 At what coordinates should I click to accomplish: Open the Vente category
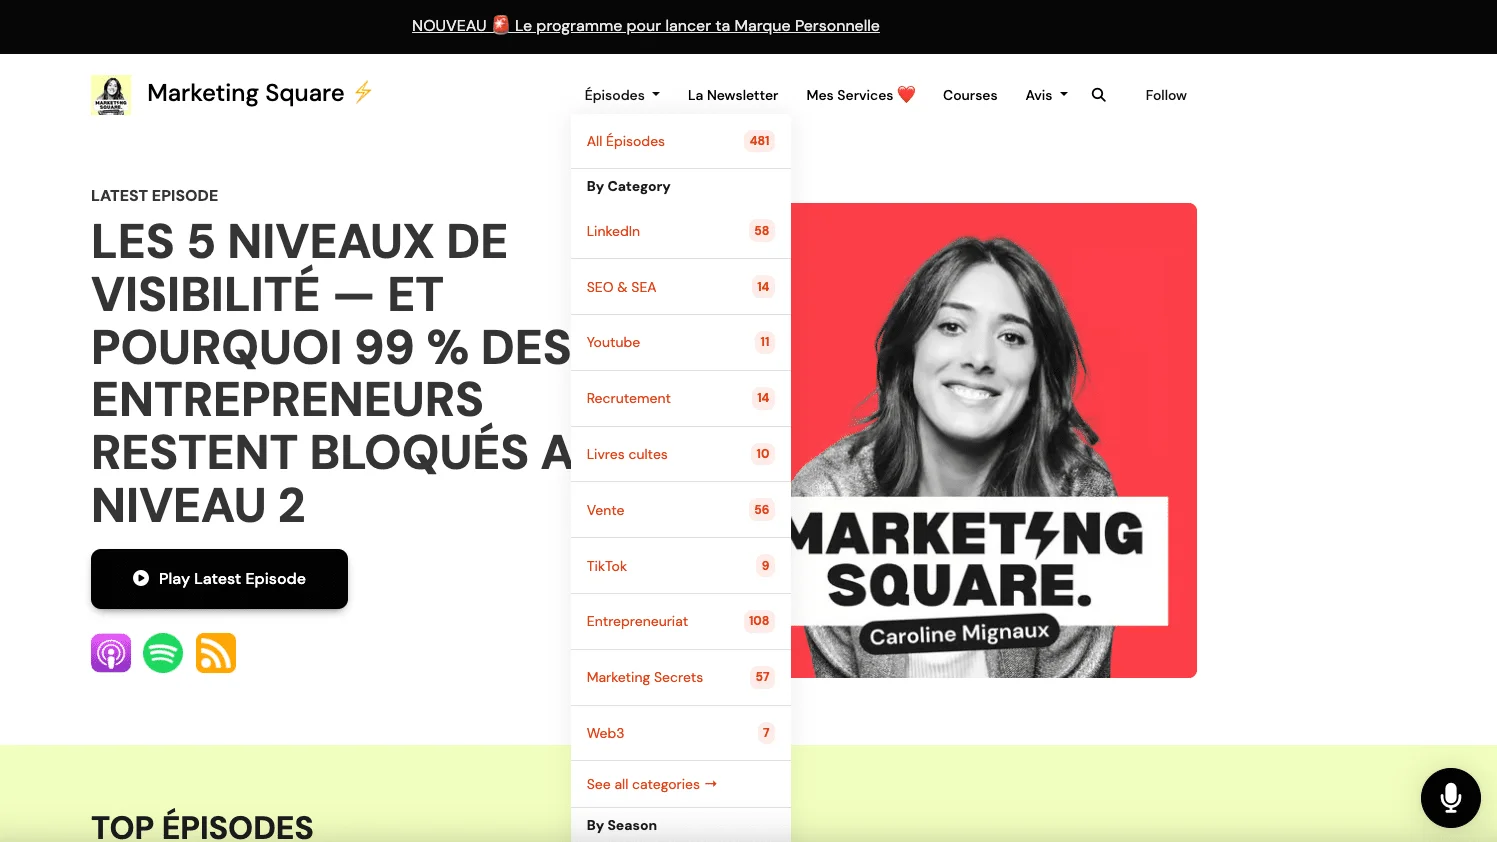tap(681, 510)
